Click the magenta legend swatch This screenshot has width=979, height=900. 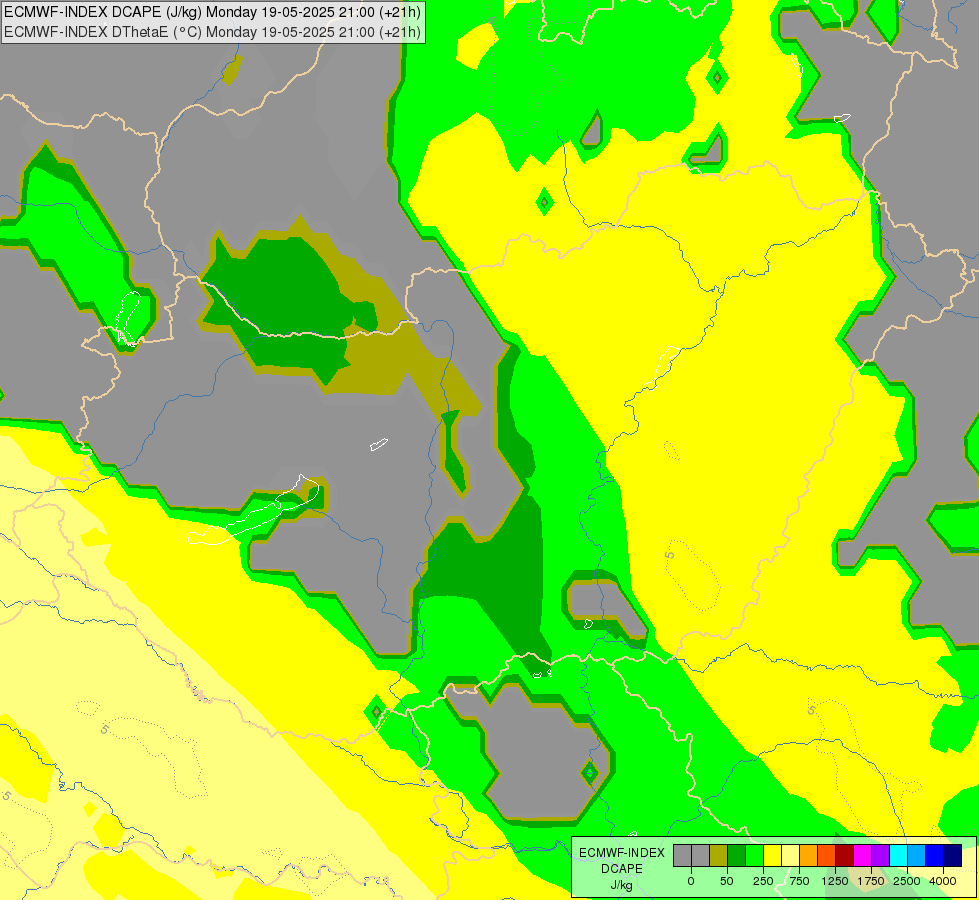point(863,855)
